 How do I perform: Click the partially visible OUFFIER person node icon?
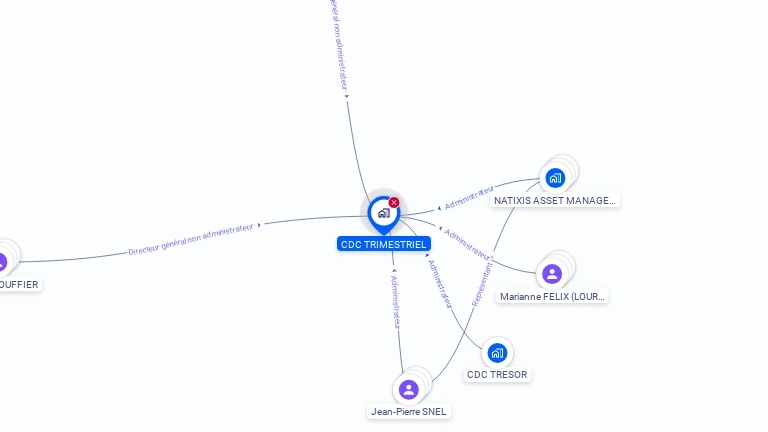(3, 262)
